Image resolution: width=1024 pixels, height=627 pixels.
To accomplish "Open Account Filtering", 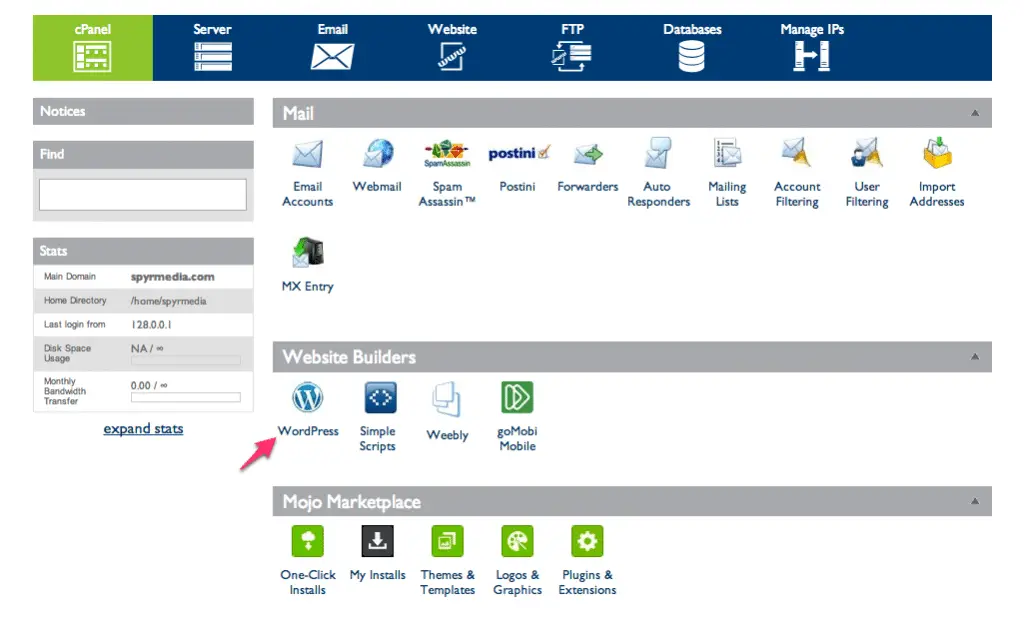I will click(797, 153).
